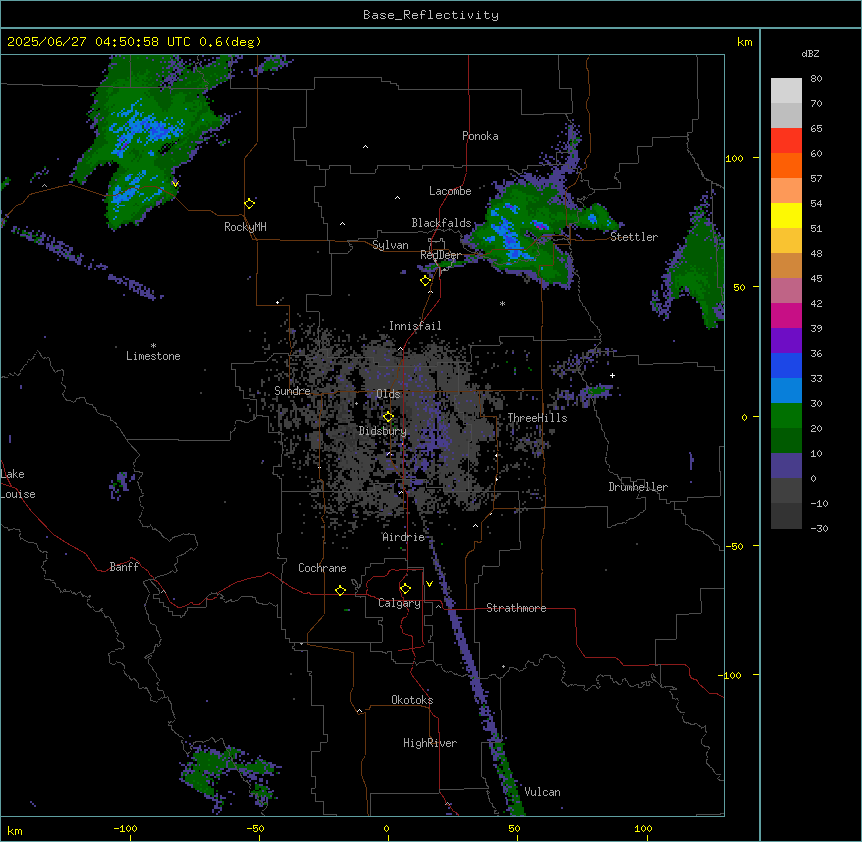Click the km label at top right
The image size is (862, 842).
(745, 42)
